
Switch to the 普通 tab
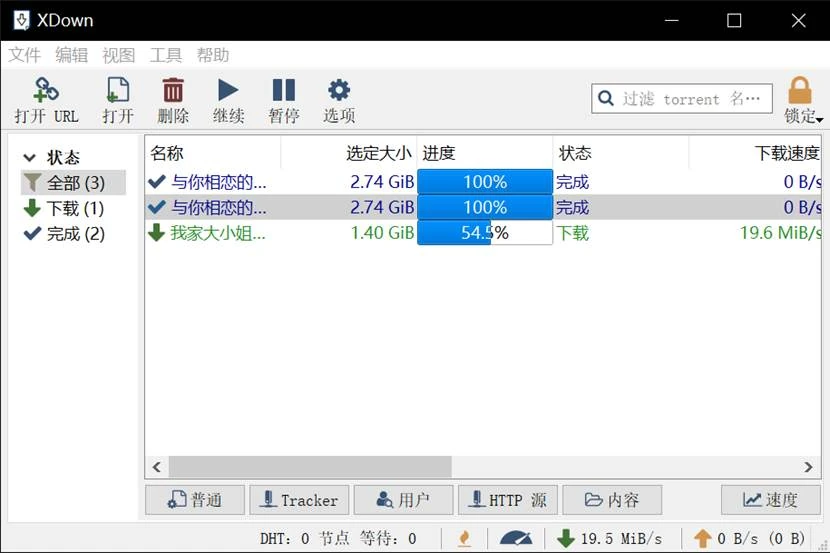tap(195, 500)
